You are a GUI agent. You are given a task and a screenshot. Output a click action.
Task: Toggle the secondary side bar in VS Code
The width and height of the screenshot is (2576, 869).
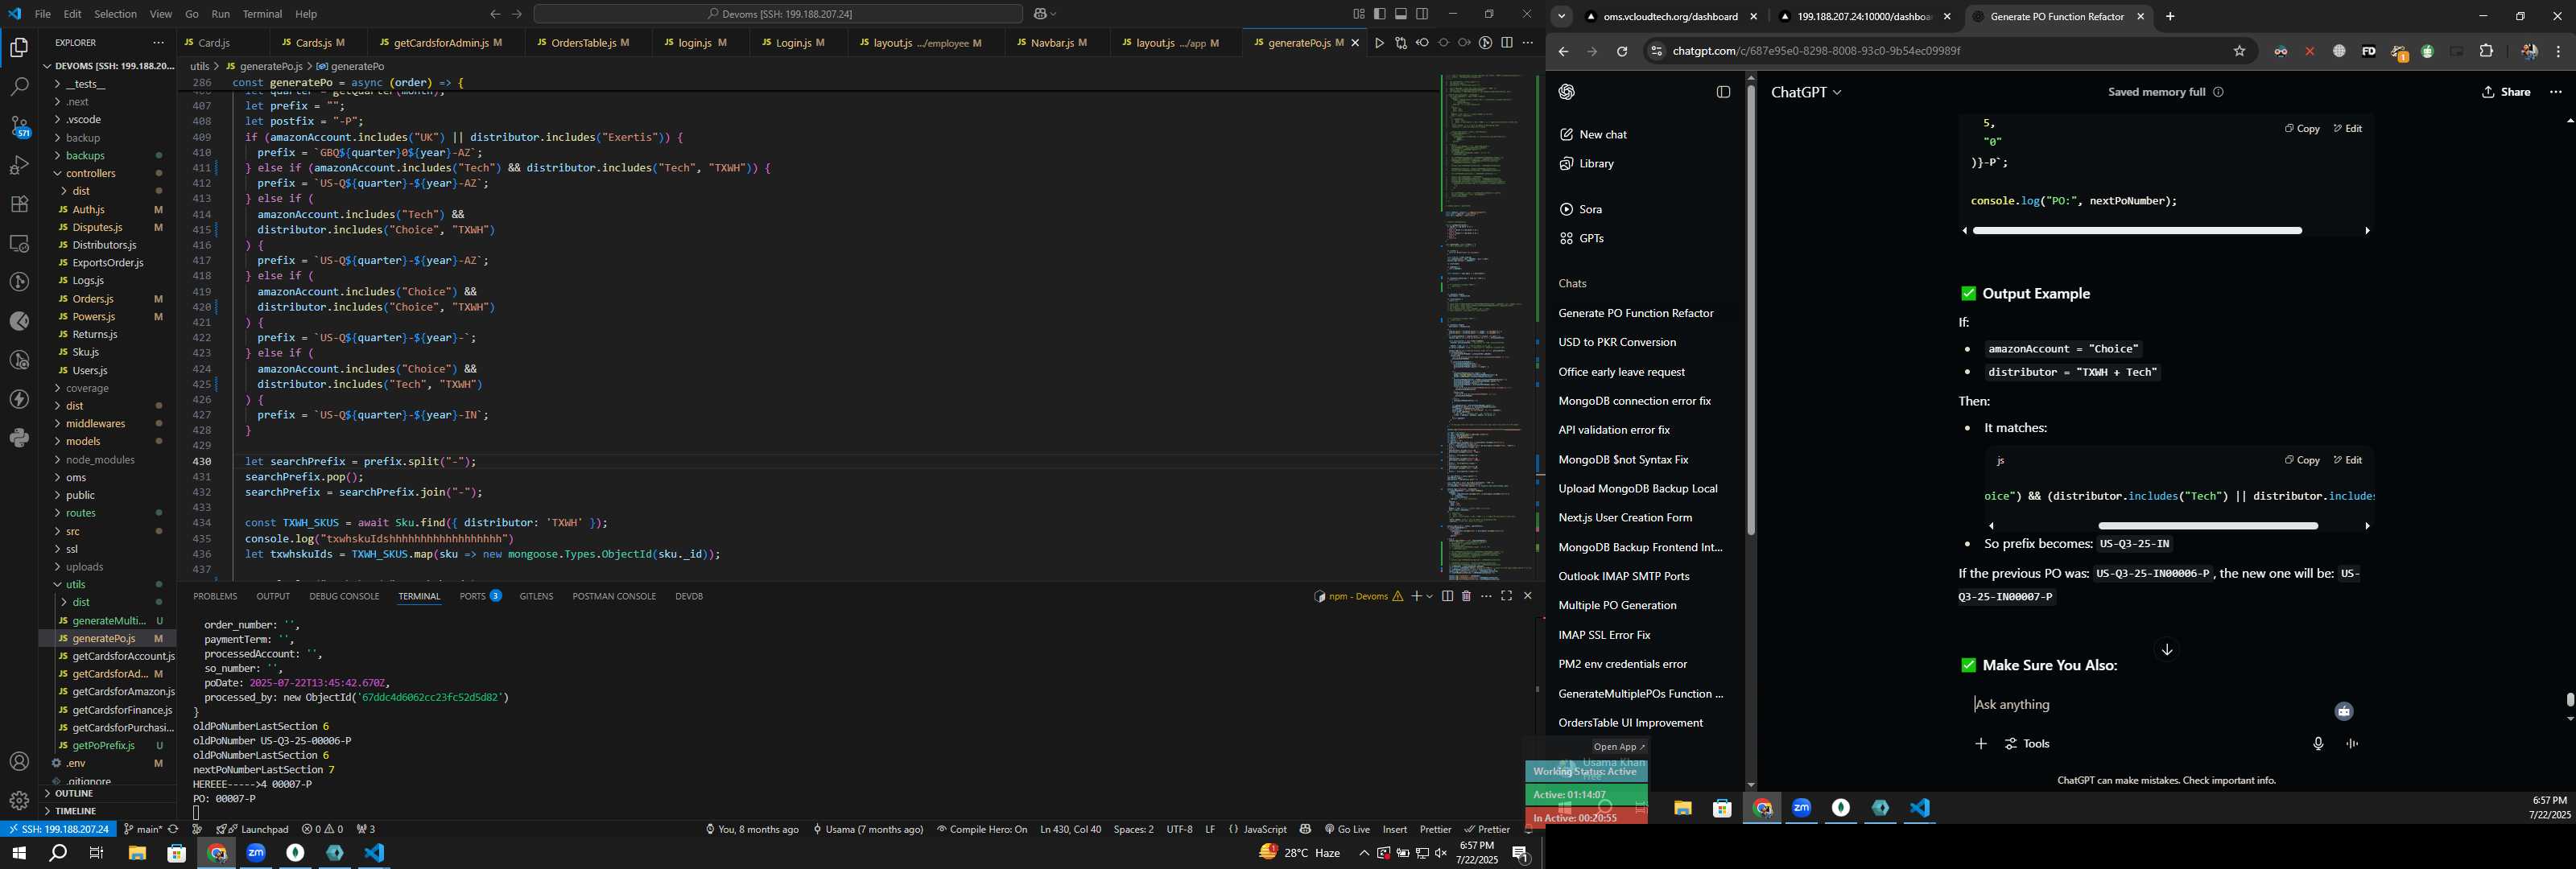pyautogui.click(x=1422, y=14)
